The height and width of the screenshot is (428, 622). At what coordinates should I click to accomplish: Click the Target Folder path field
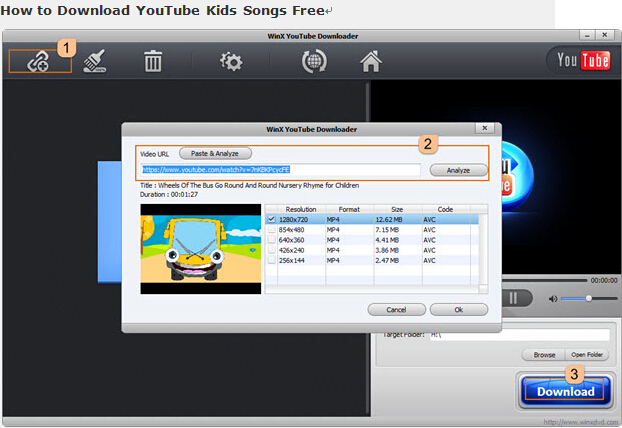pos(520,335)
